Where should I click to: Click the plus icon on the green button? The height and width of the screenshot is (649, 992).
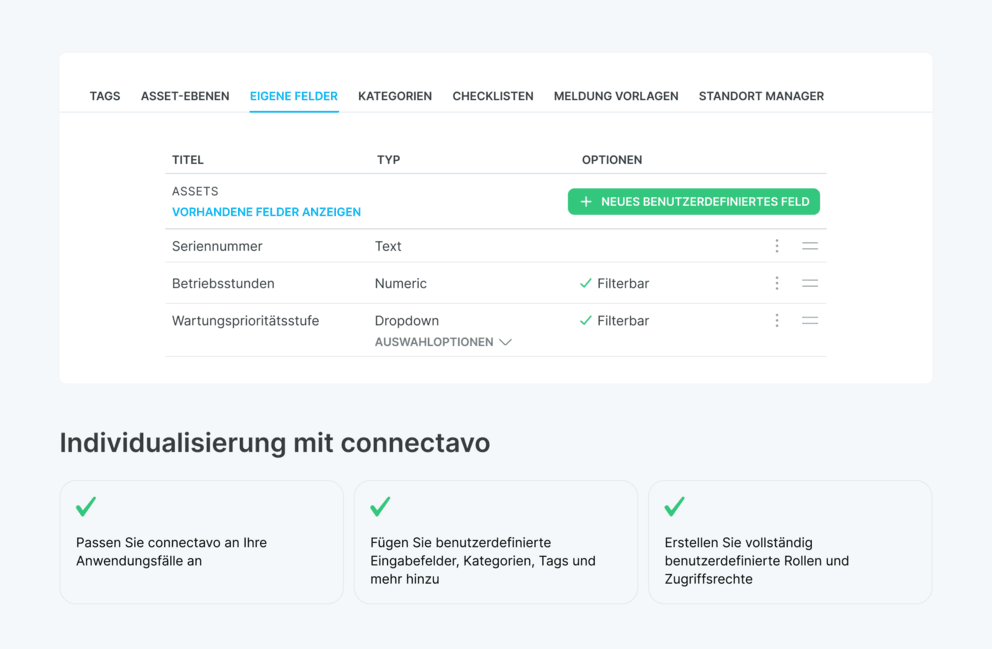(586, 201)
